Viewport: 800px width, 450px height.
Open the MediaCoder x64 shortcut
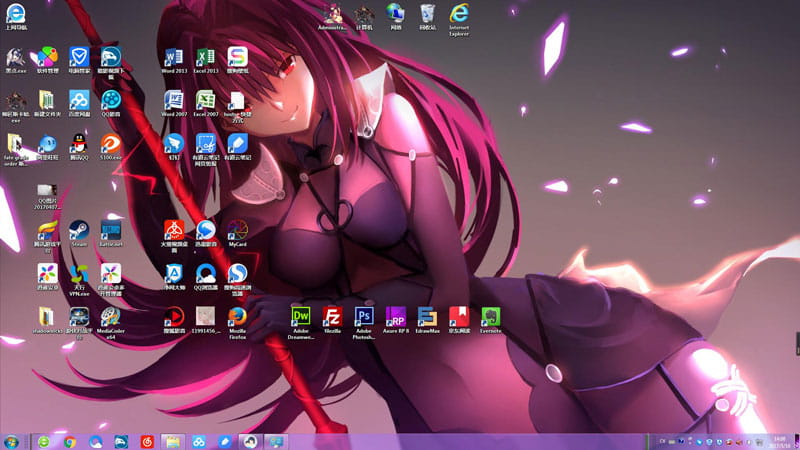pos(110,317)
